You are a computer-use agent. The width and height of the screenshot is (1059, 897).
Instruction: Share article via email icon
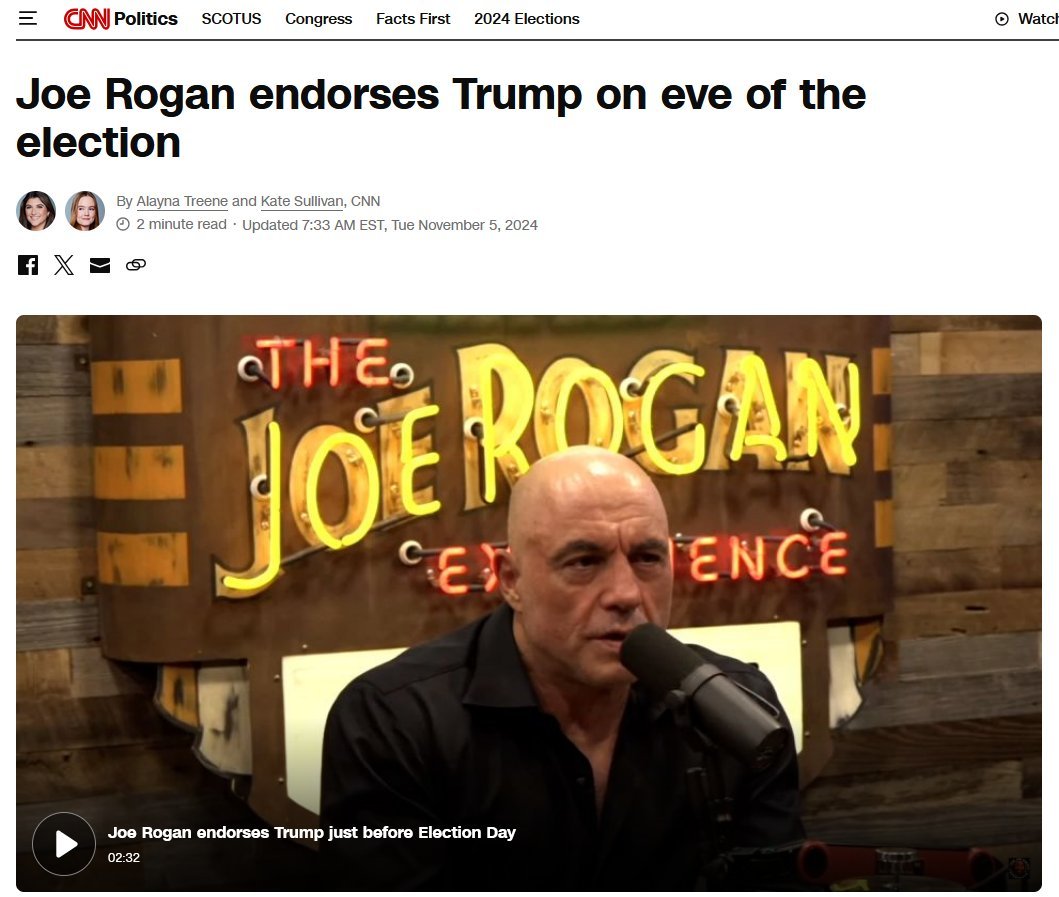[100, 265]
